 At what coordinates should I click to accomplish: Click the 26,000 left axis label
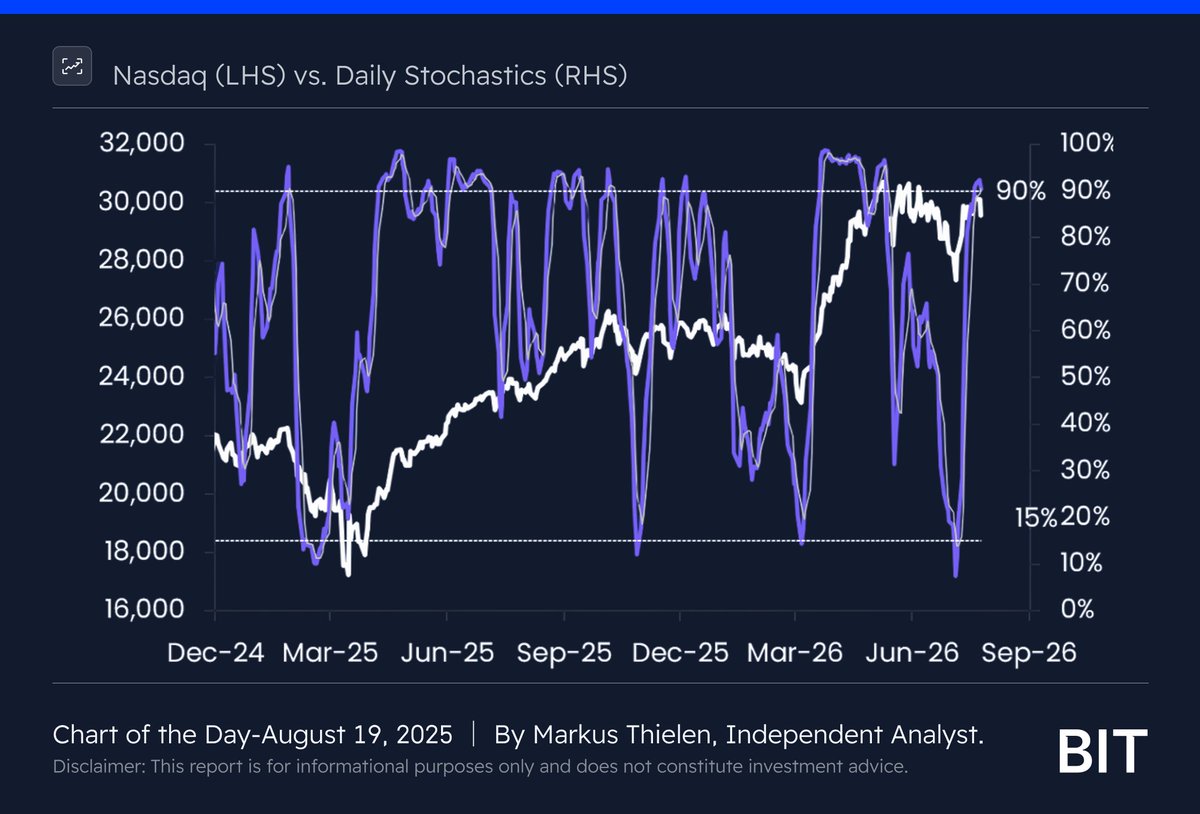[141, 318]
